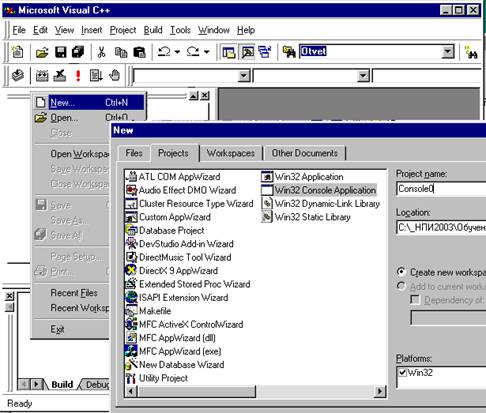Viewport: 486px width, 413px height.
Task: Expand the Redo history dropdown arrow
Action: (x=207, y=52)
